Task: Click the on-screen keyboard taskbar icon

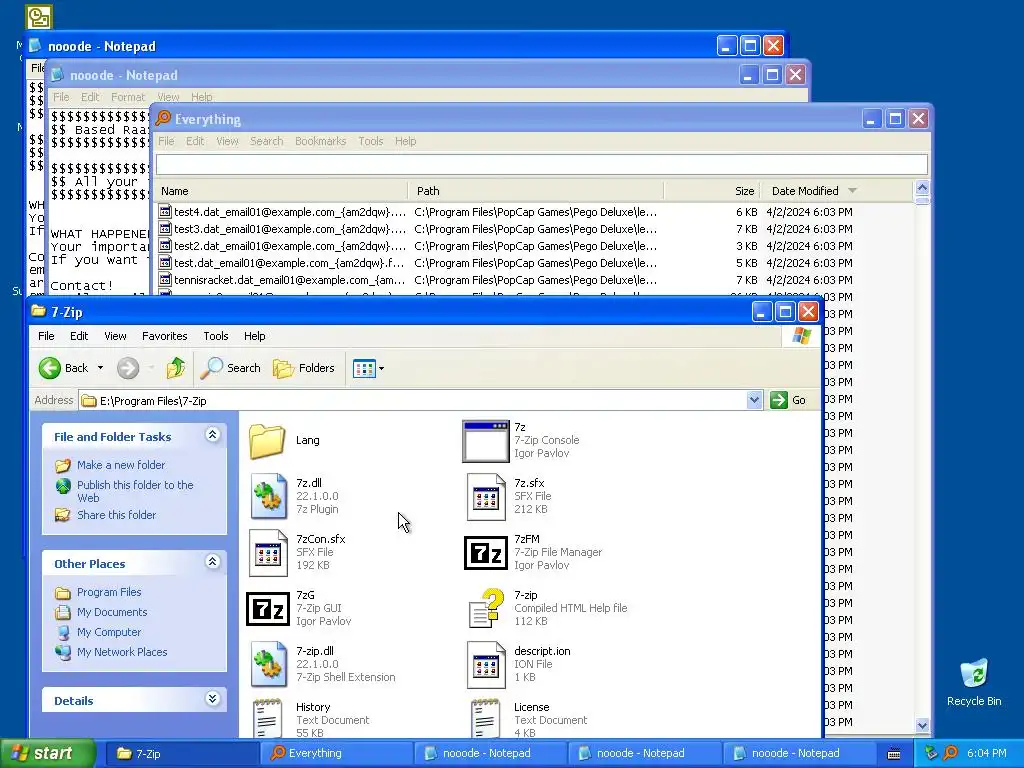Action: pyautogui.click(x=894, y=754)
